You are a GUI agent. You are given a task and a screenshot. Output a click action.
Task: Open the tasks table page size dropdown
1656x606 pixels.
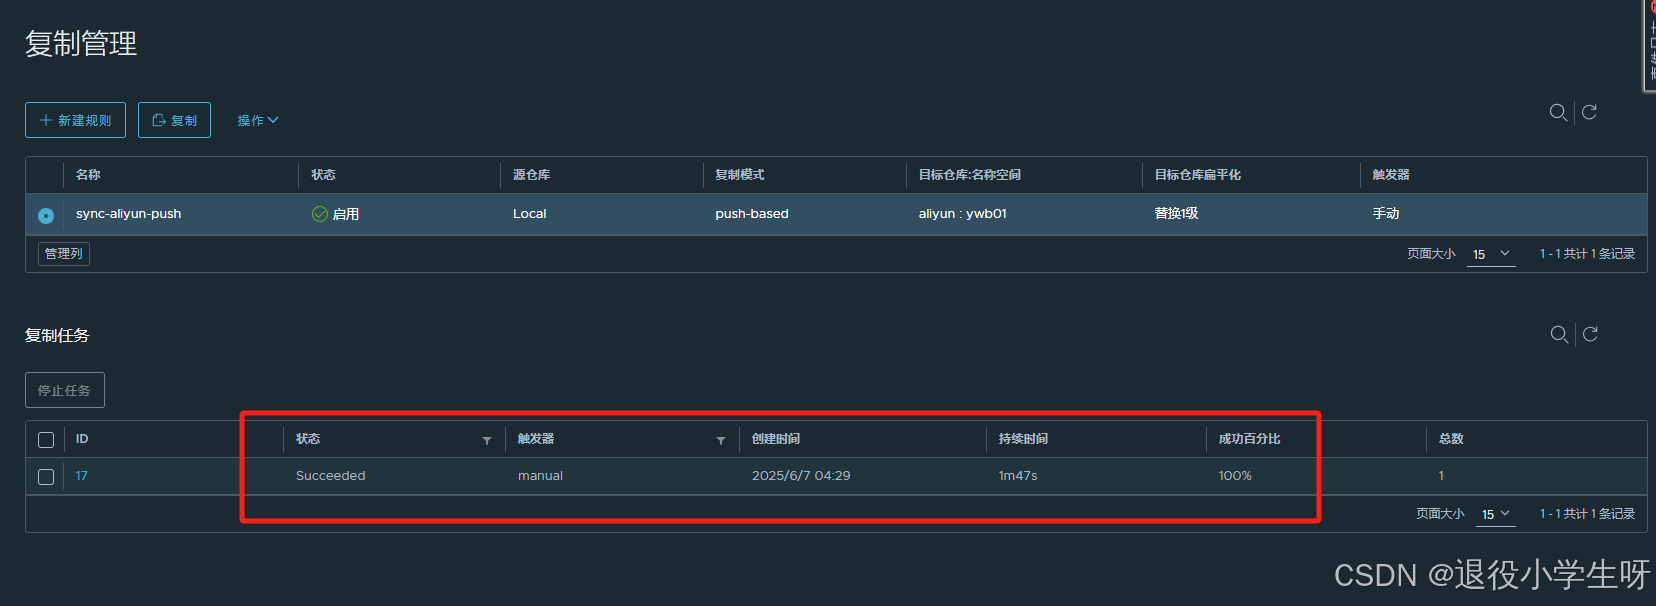click(1496, 514)
